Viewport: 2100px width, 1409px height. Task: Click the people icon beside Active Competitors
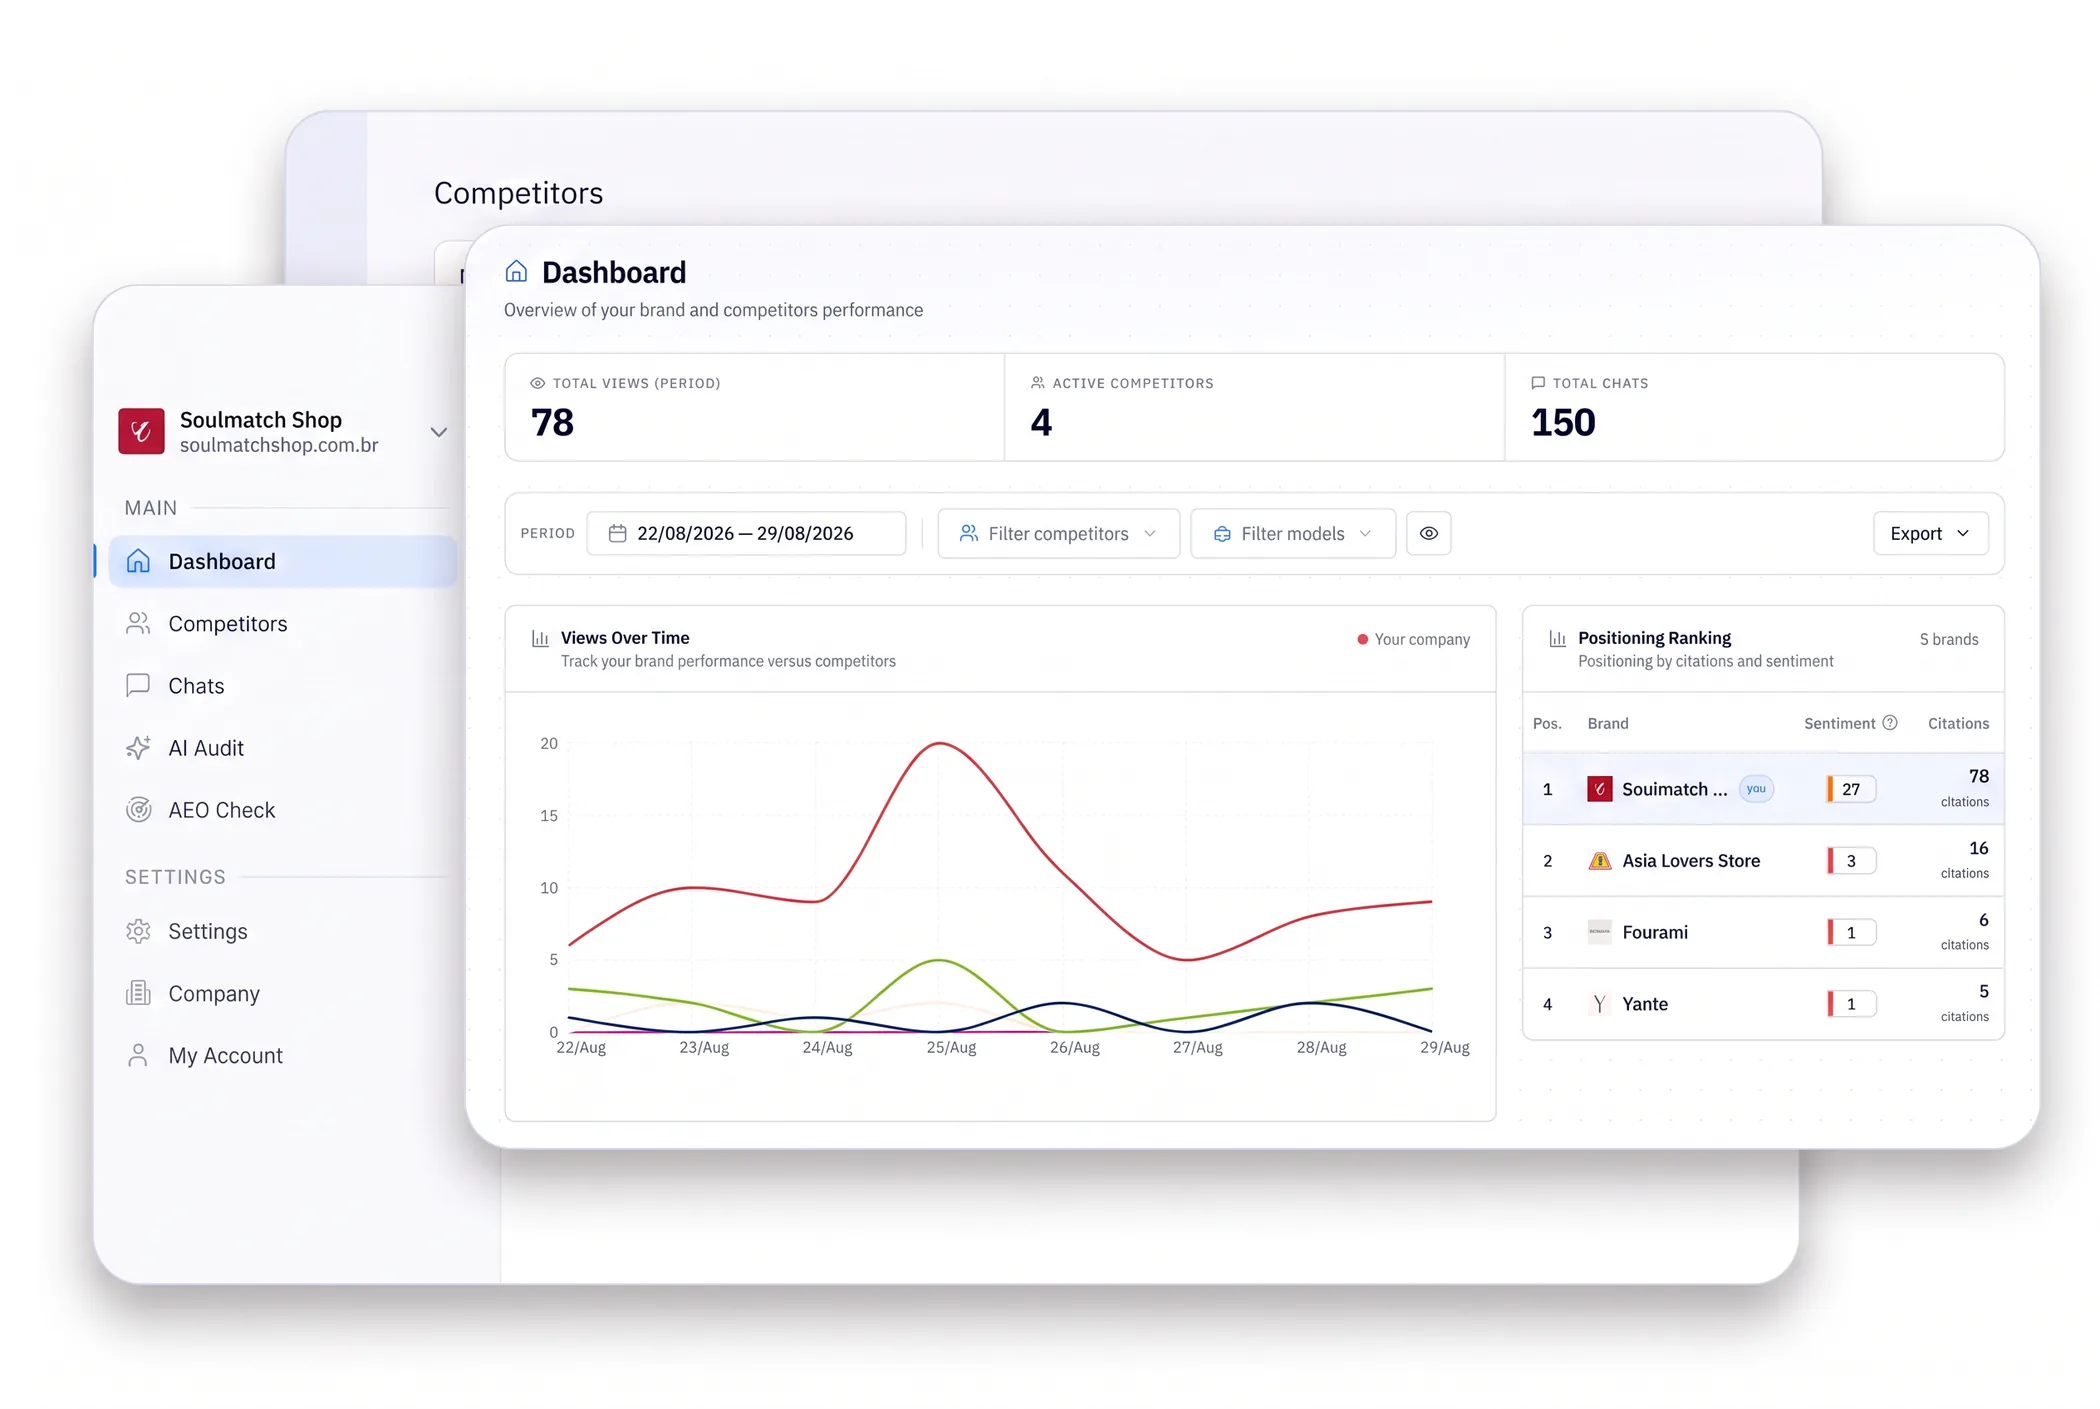tap(1038, 383)
